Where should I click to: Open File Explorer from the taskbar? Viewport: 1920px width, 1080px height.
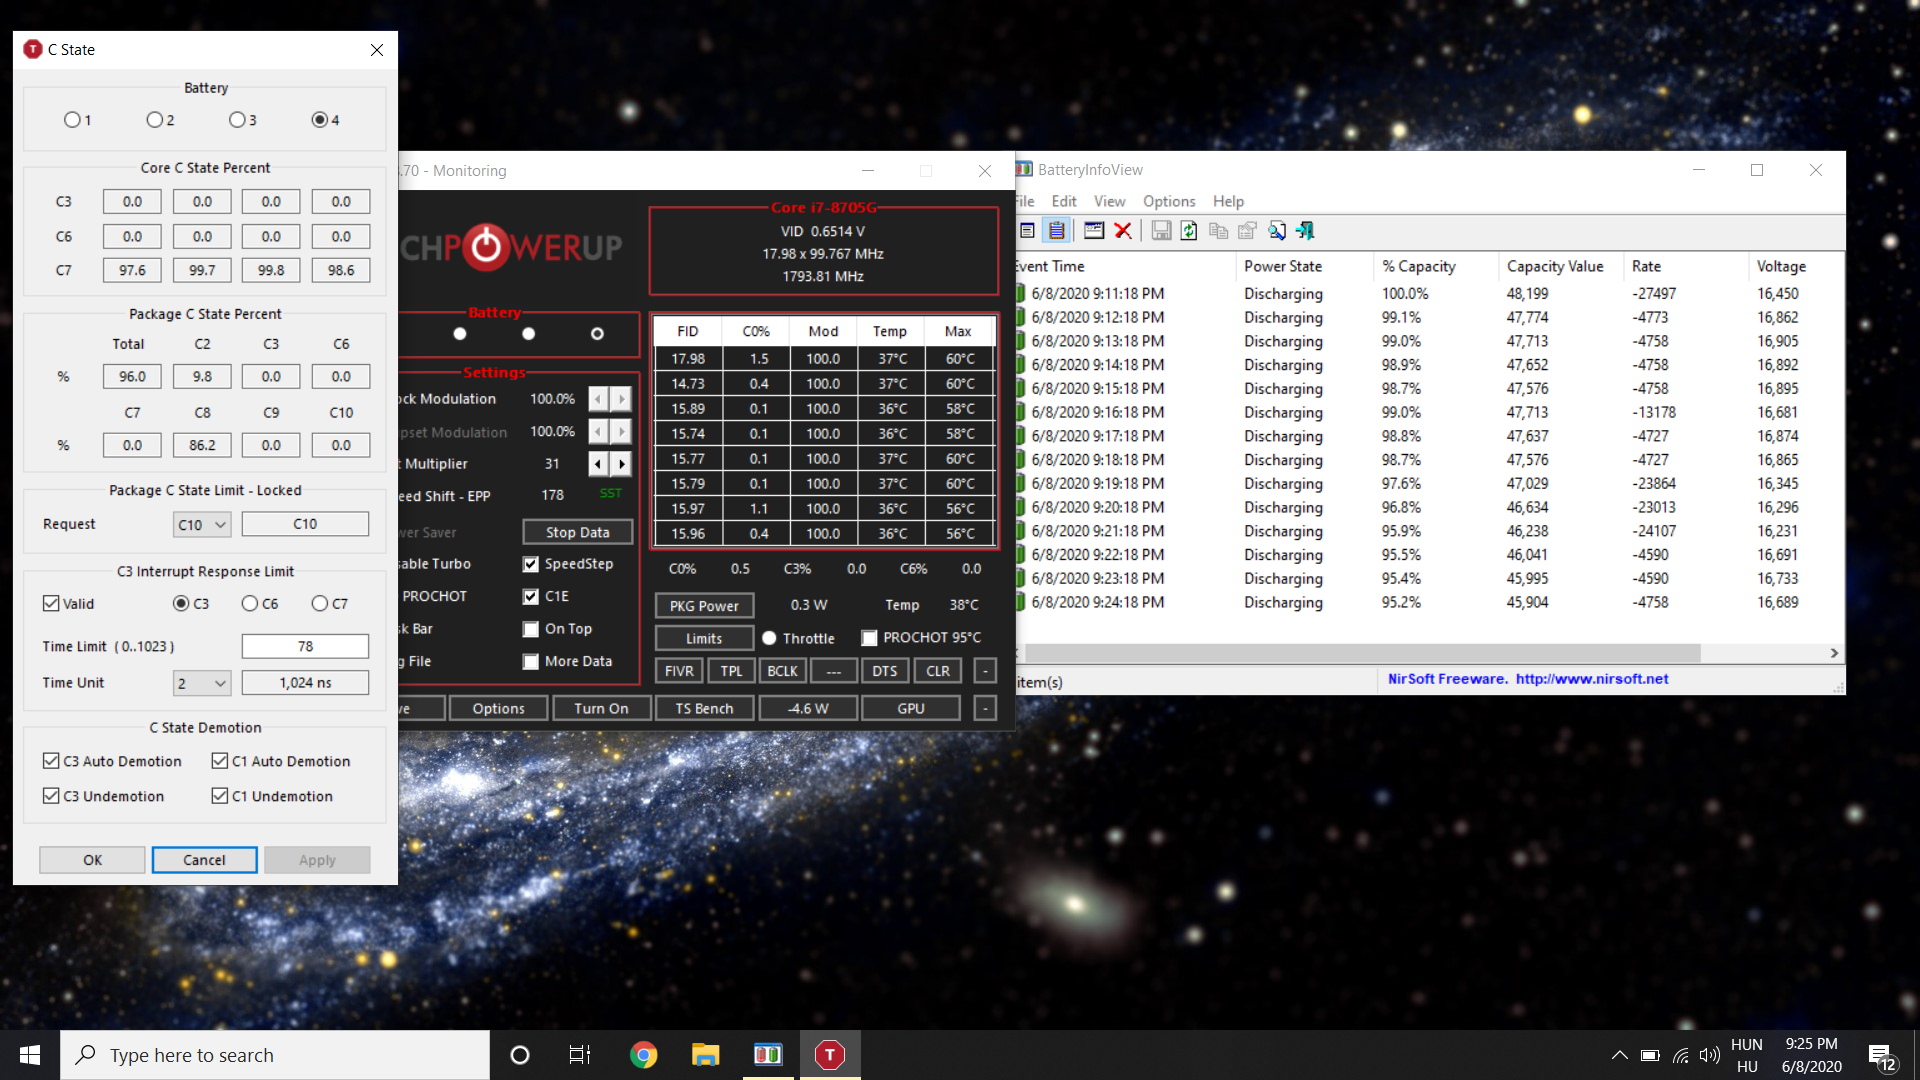pos(705,1055)
